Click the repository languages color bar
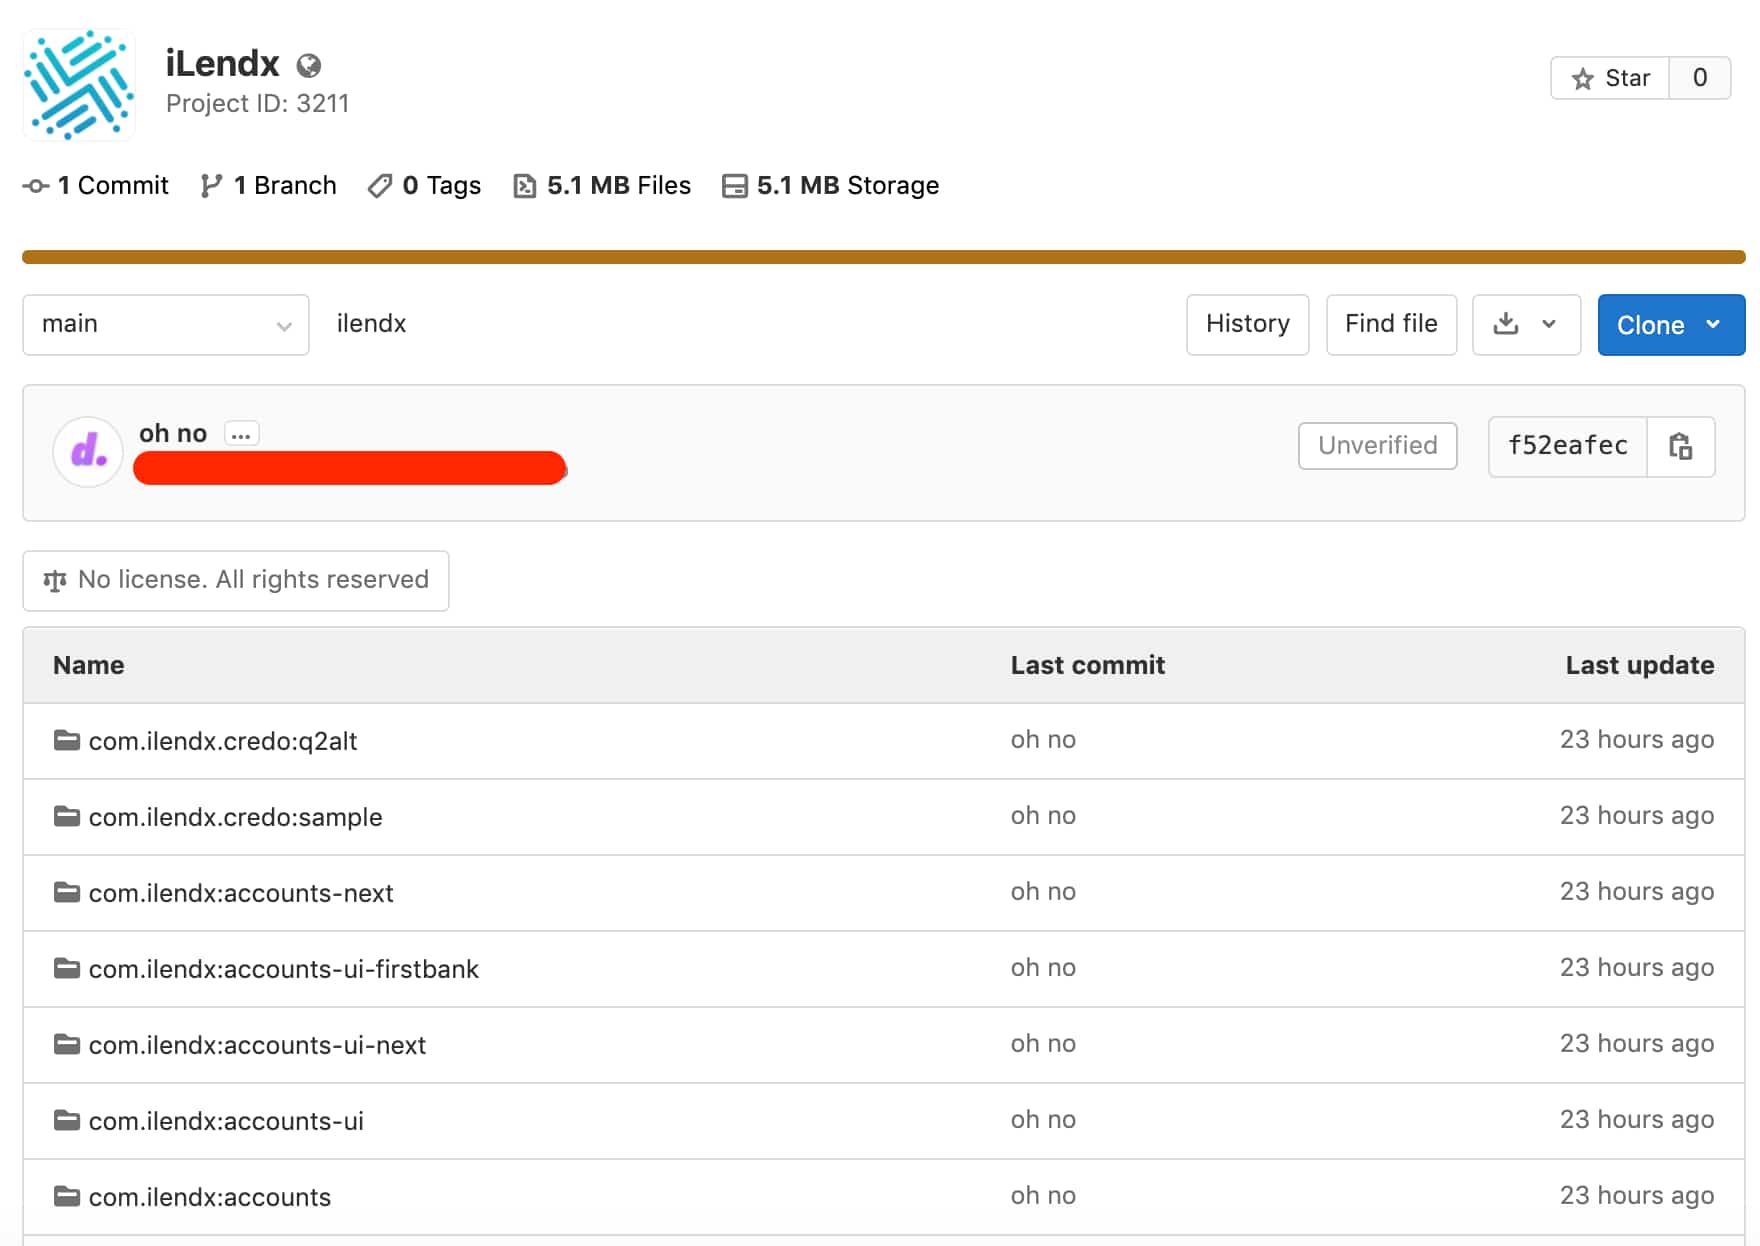The image size is (1760, 1246). tap(883, 257)
